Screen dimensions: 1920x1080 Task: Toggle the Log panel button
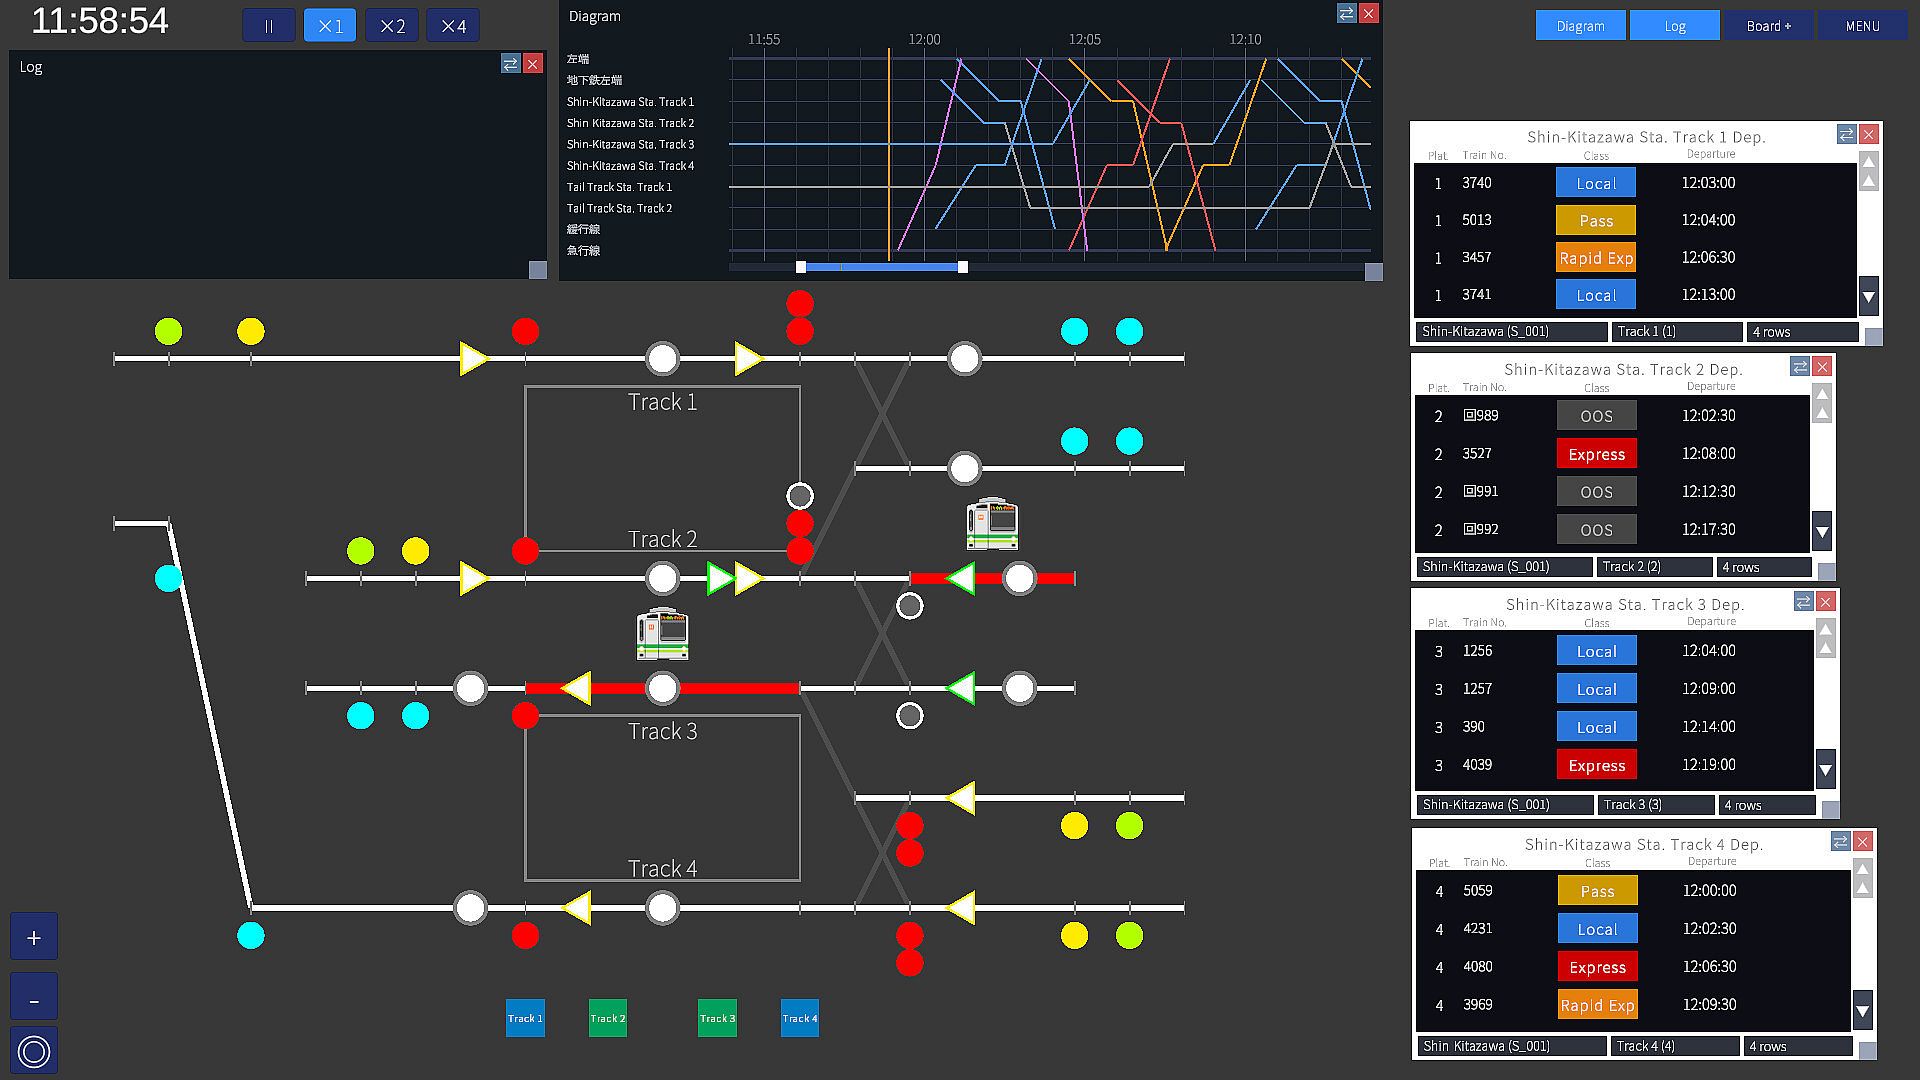[1675, 26]
